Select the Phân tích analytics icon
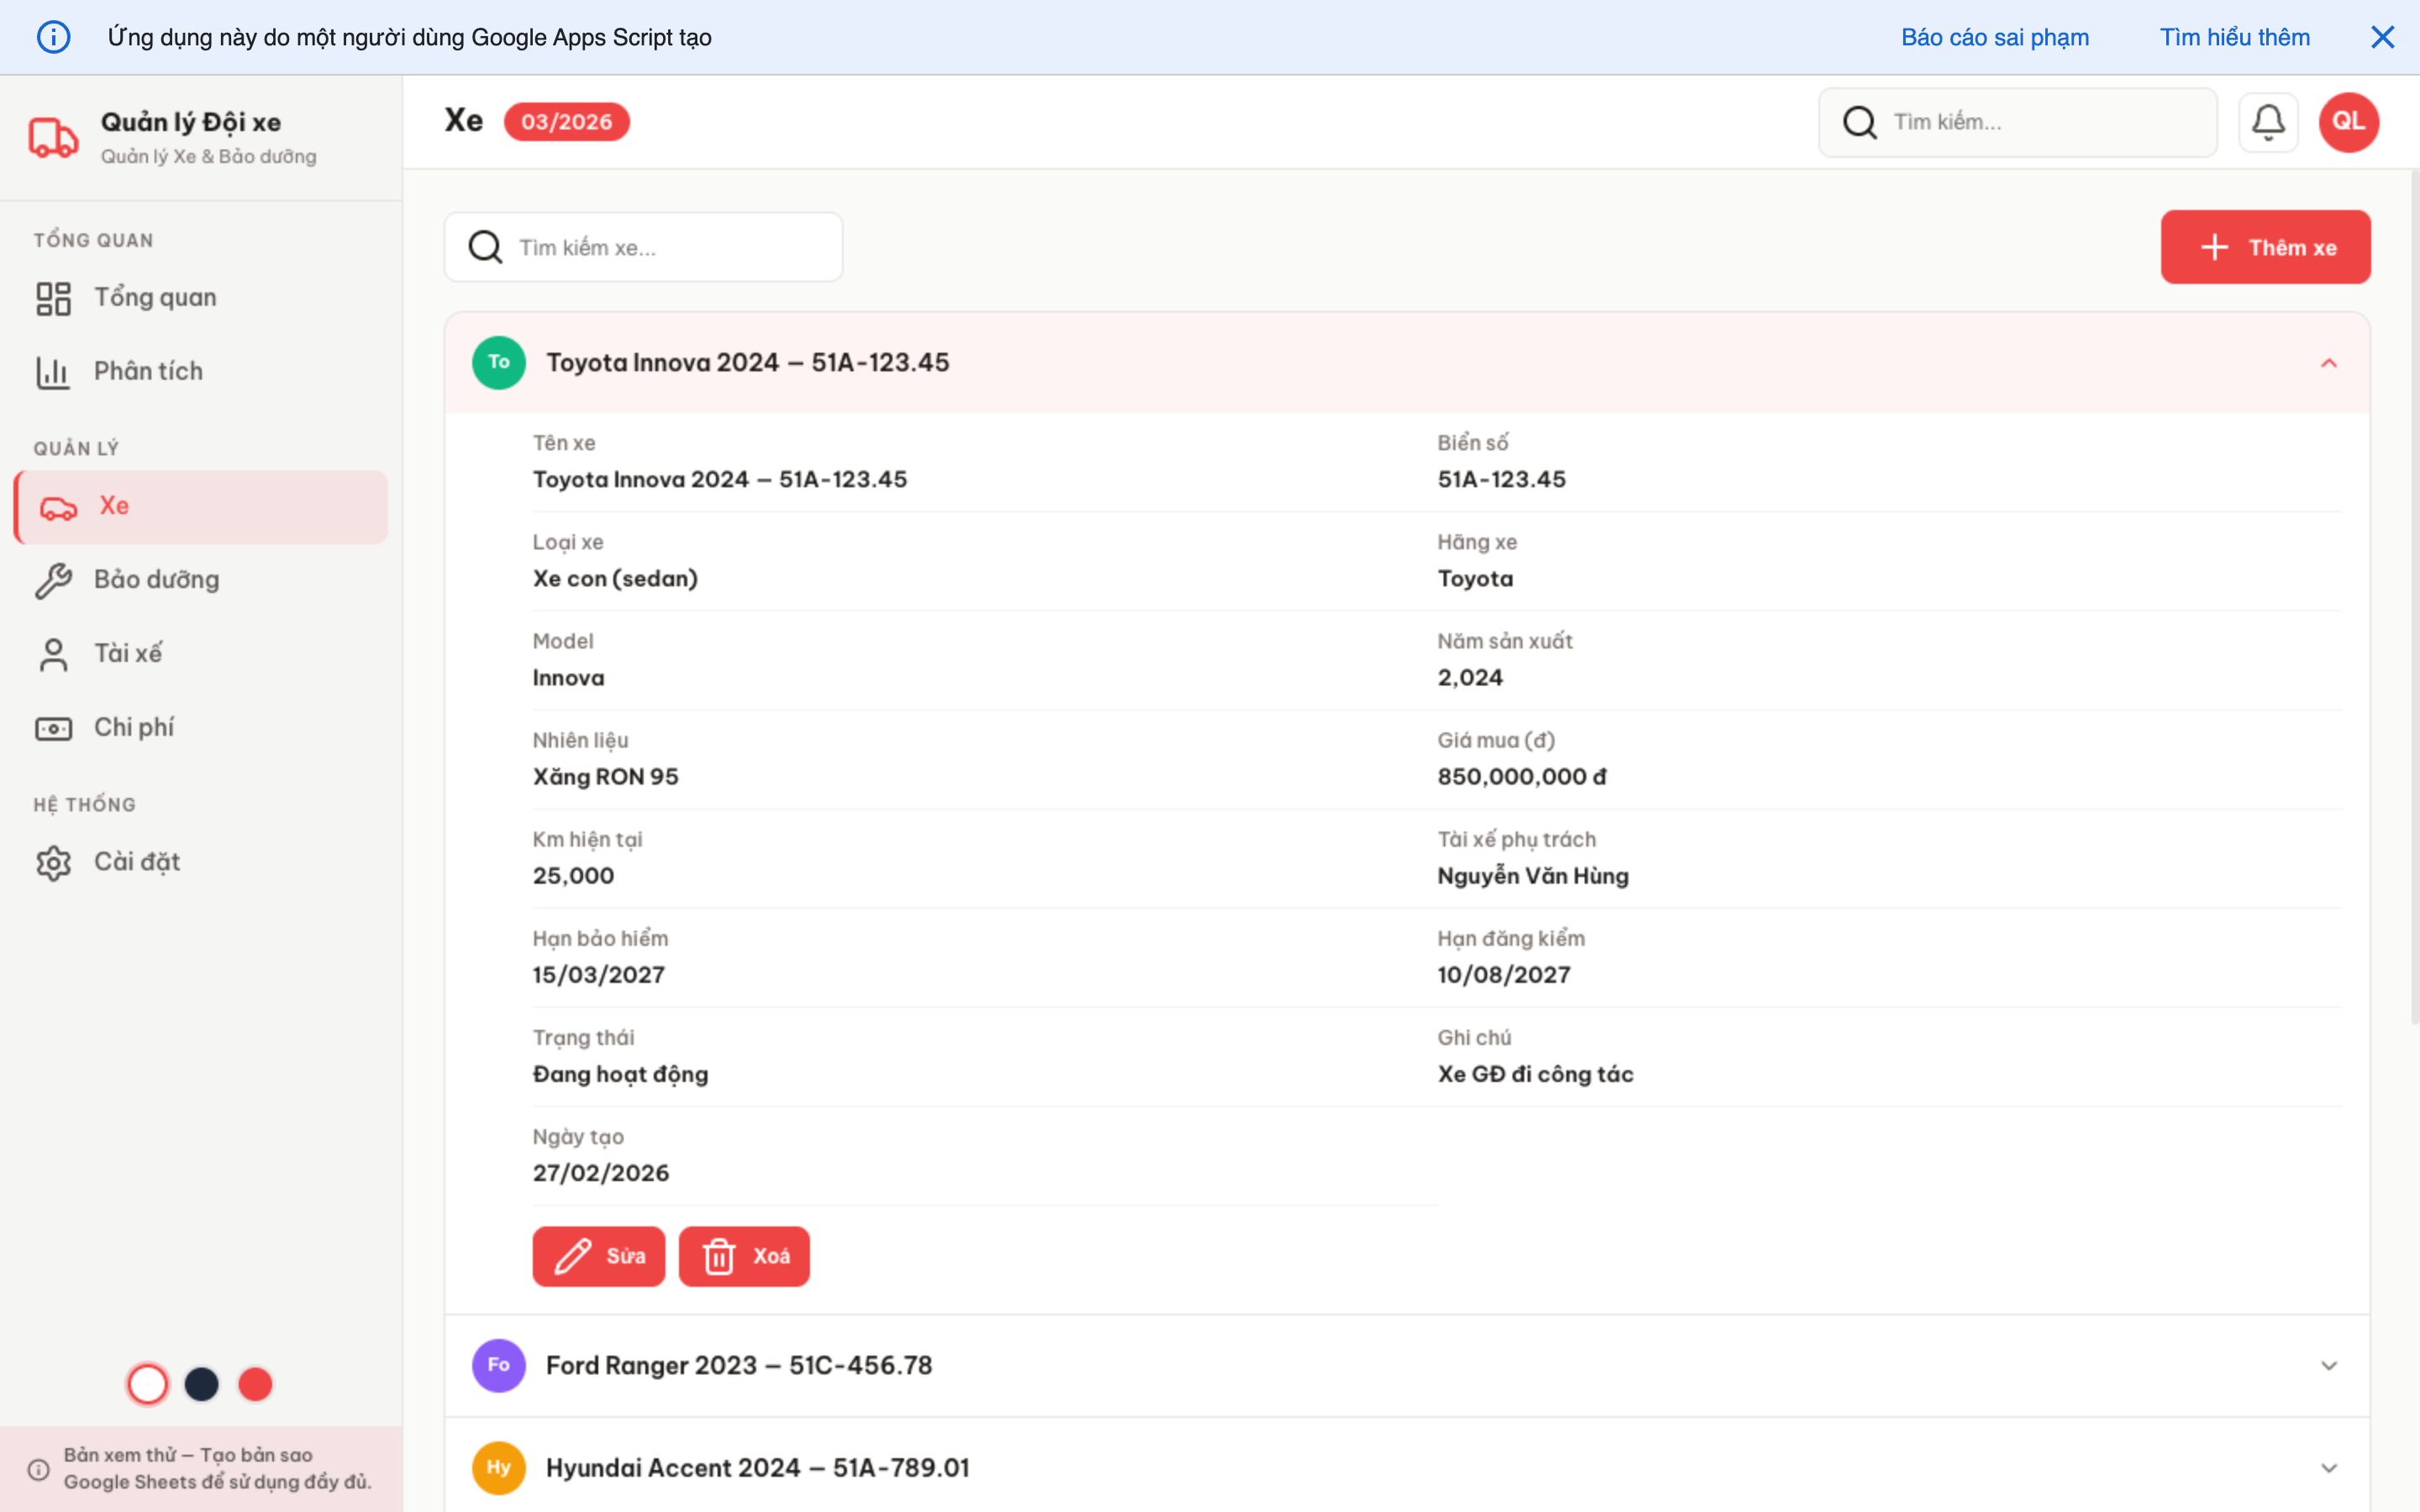Screen dimensions: 2420x1512 (53, 371)
